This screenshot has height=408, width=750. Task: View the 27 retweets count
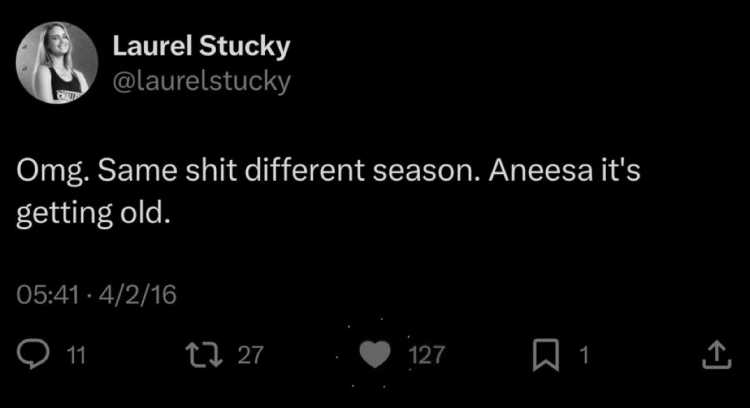[251, 355]
